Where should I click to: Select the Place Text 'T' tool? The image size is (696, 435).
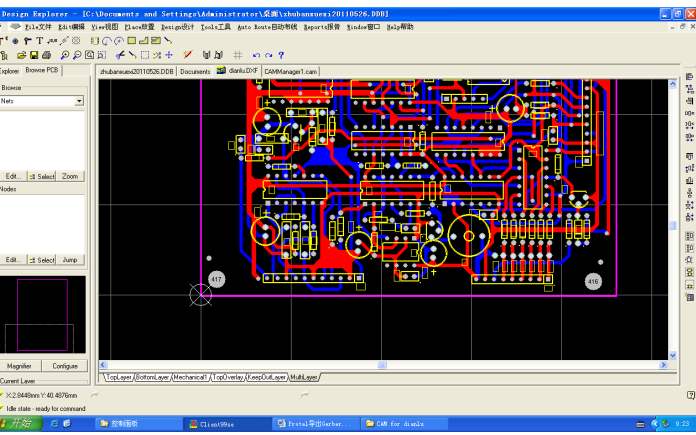coord(39,41)
